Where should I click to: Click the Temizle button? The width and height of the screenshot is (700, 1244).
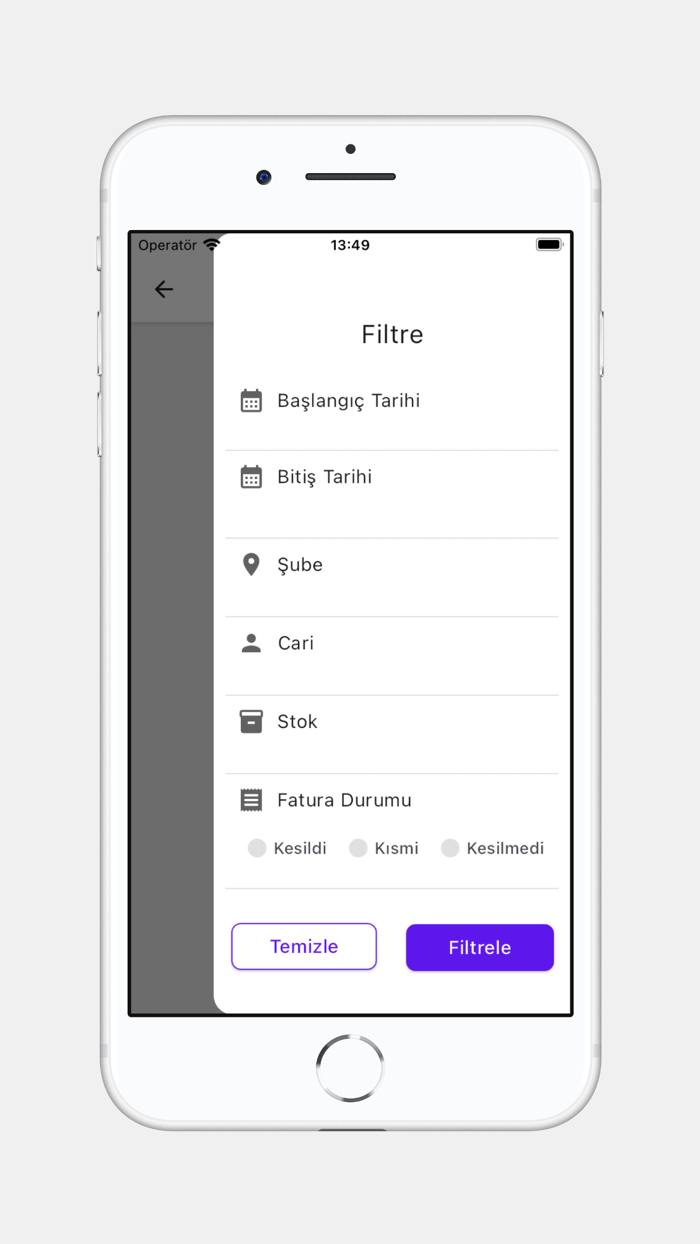304,947
